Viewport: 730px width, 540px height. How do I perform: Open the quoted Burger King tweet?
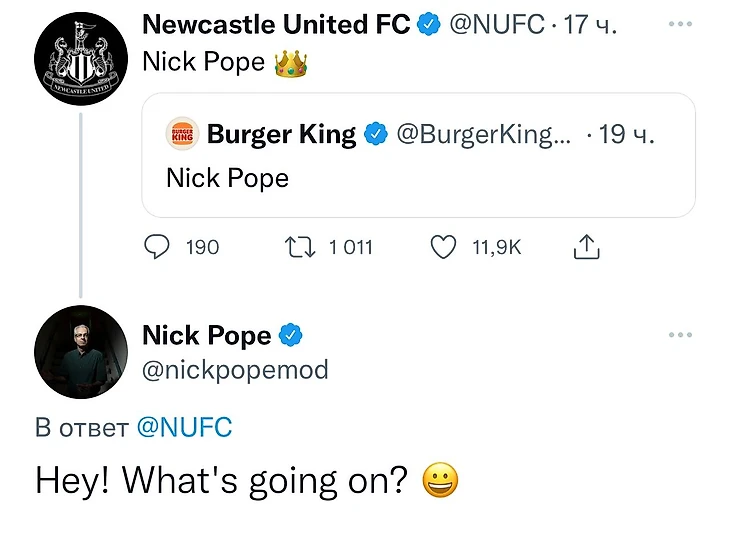click(418, 178)
